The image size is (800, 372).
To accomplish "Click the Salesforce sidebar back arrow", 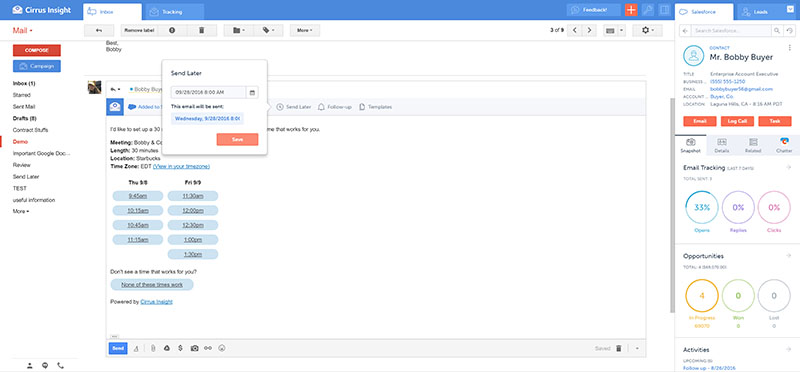I will point(685,31).
